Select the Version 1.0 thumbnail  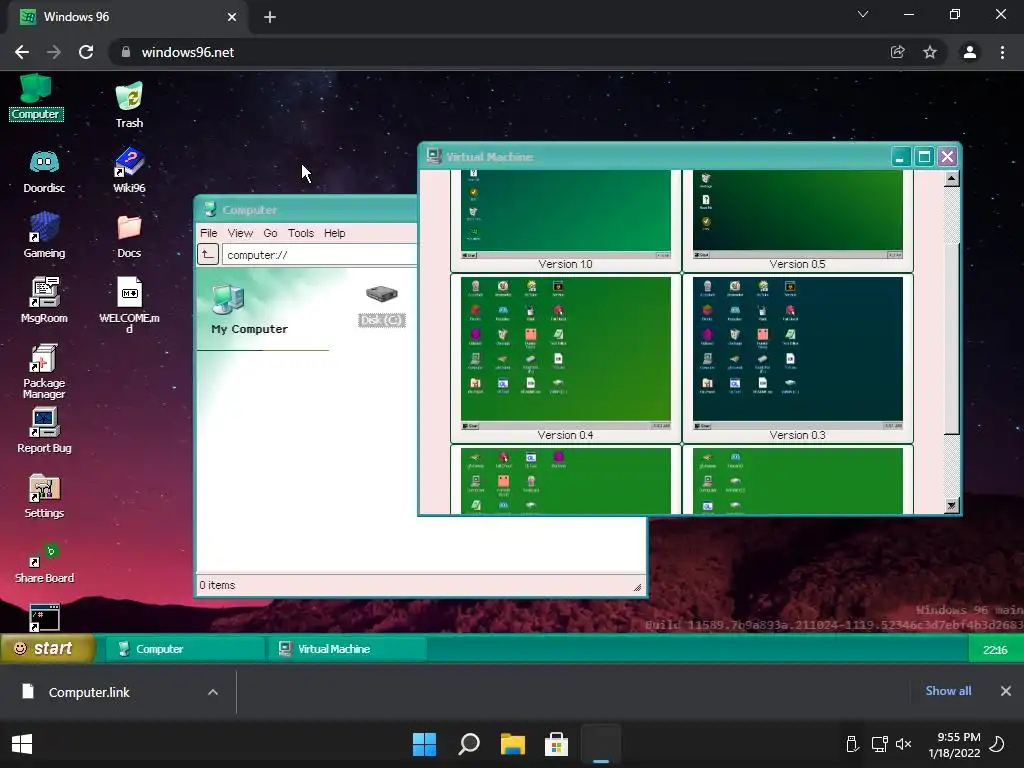point(566,221)
